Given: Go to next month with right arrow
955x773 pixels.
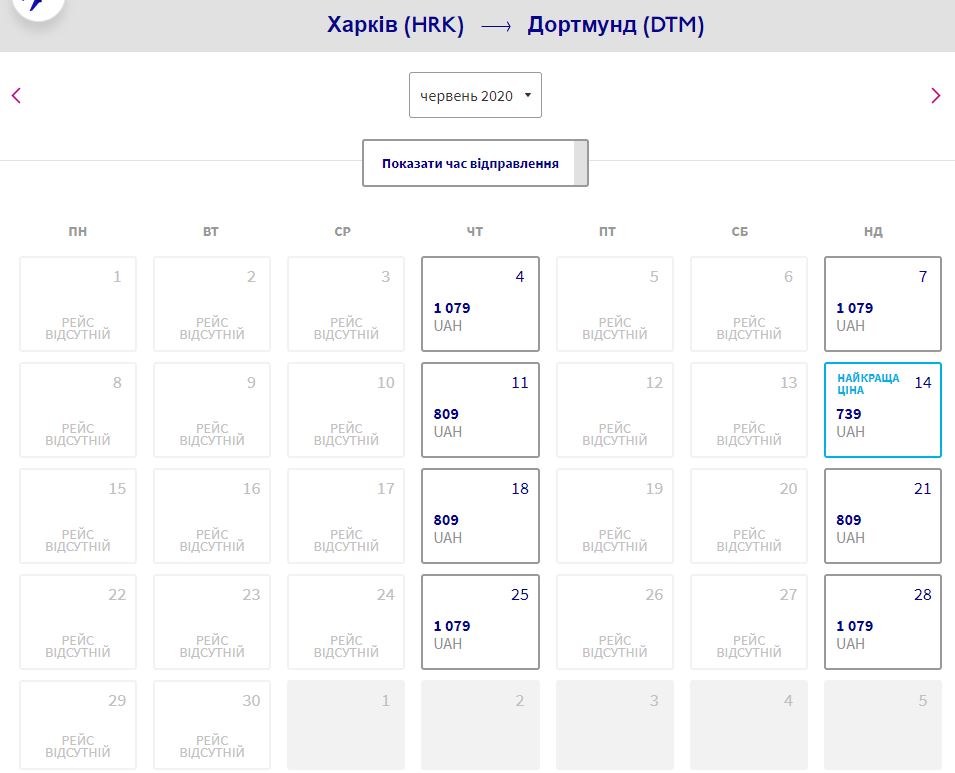Looking at the screenshot, I should pyautogui.click(x=936, y=96).
